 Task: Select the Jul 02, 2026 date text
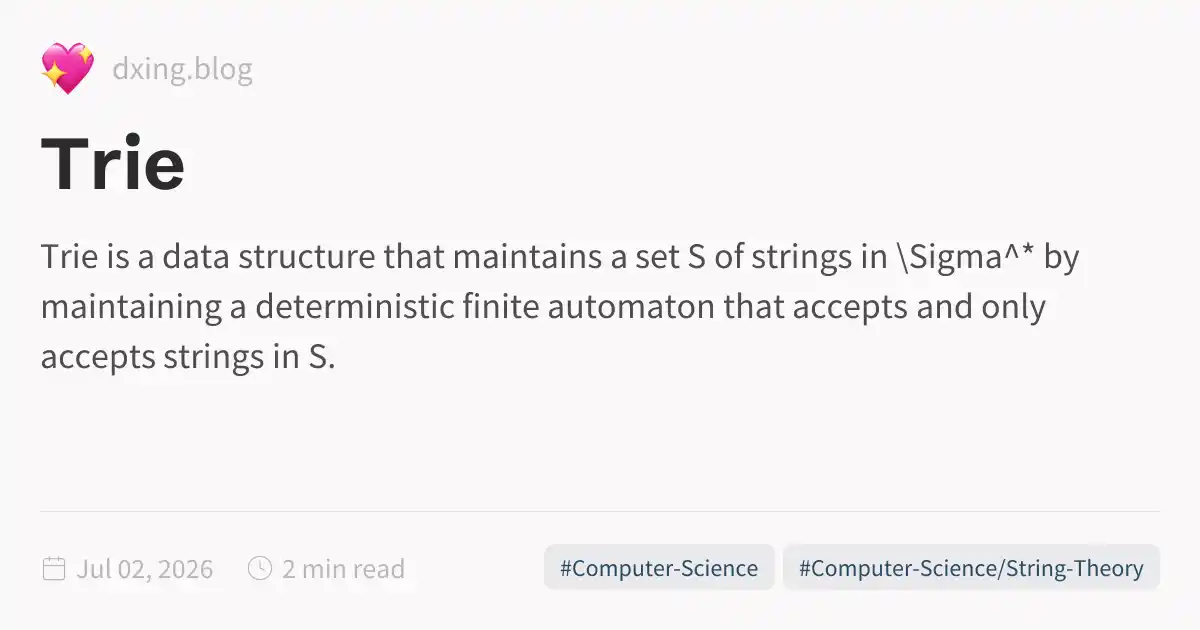point(144,569)
